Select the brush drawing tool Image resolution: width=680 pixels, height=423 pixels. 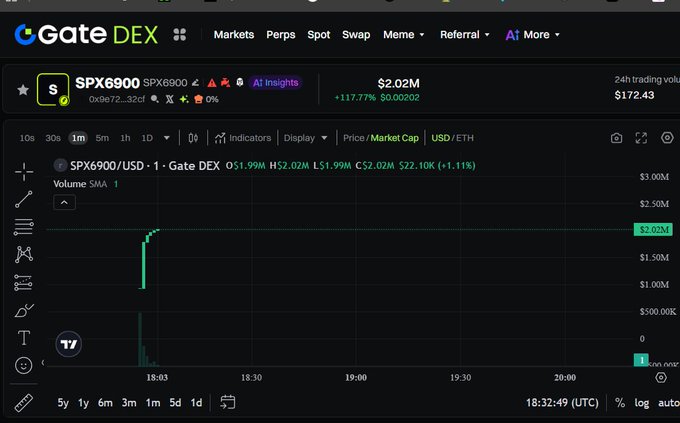[24, 310]
